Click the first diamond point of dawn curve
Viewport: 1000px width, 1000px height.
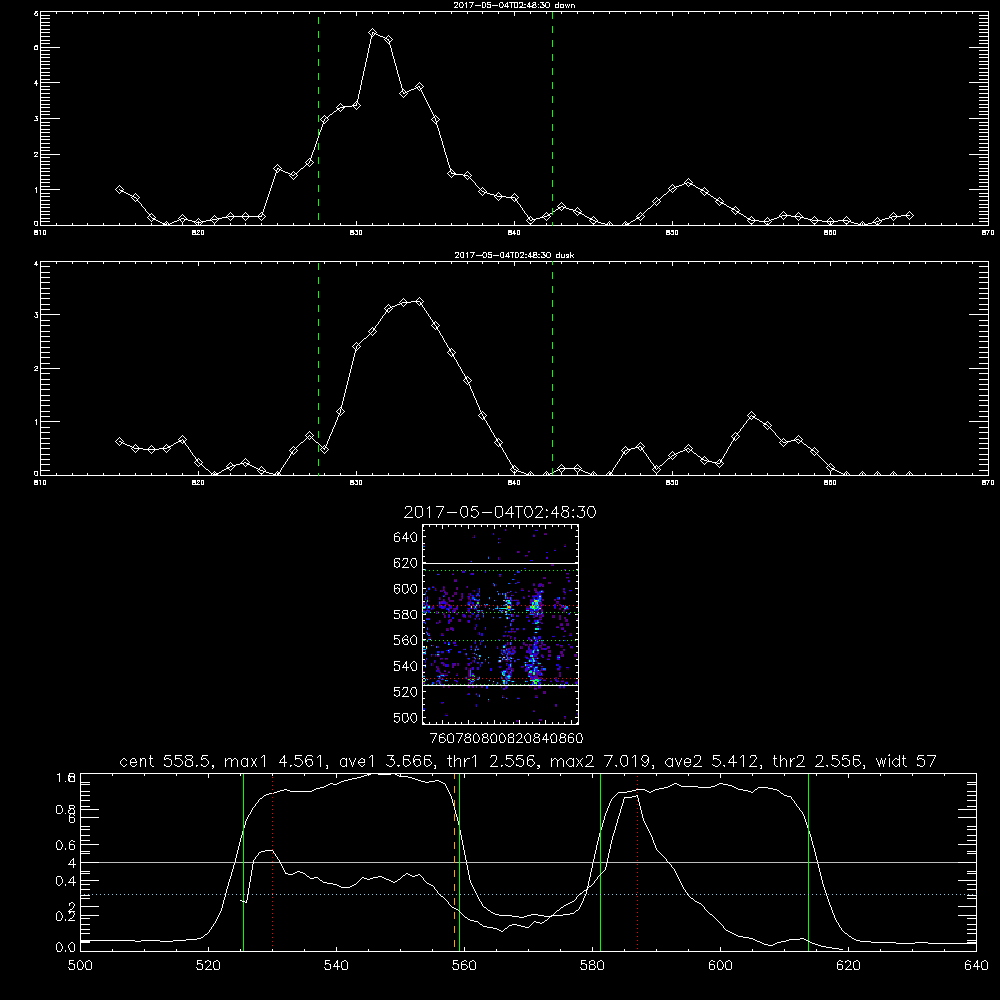click(119, 189)
